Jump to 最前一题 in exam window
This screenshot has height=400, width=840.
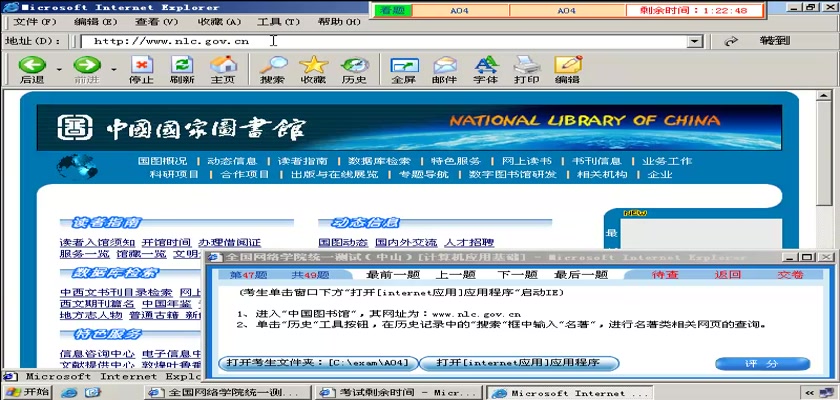(393, 275)
